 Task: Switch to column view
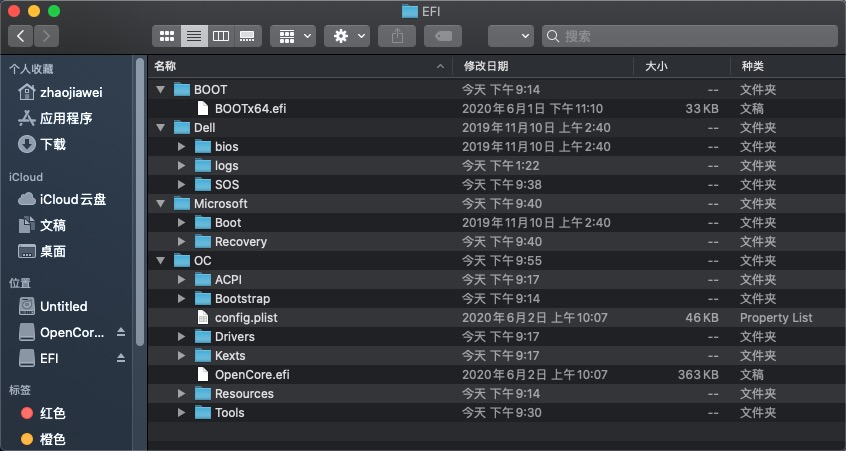pos(221,36)
